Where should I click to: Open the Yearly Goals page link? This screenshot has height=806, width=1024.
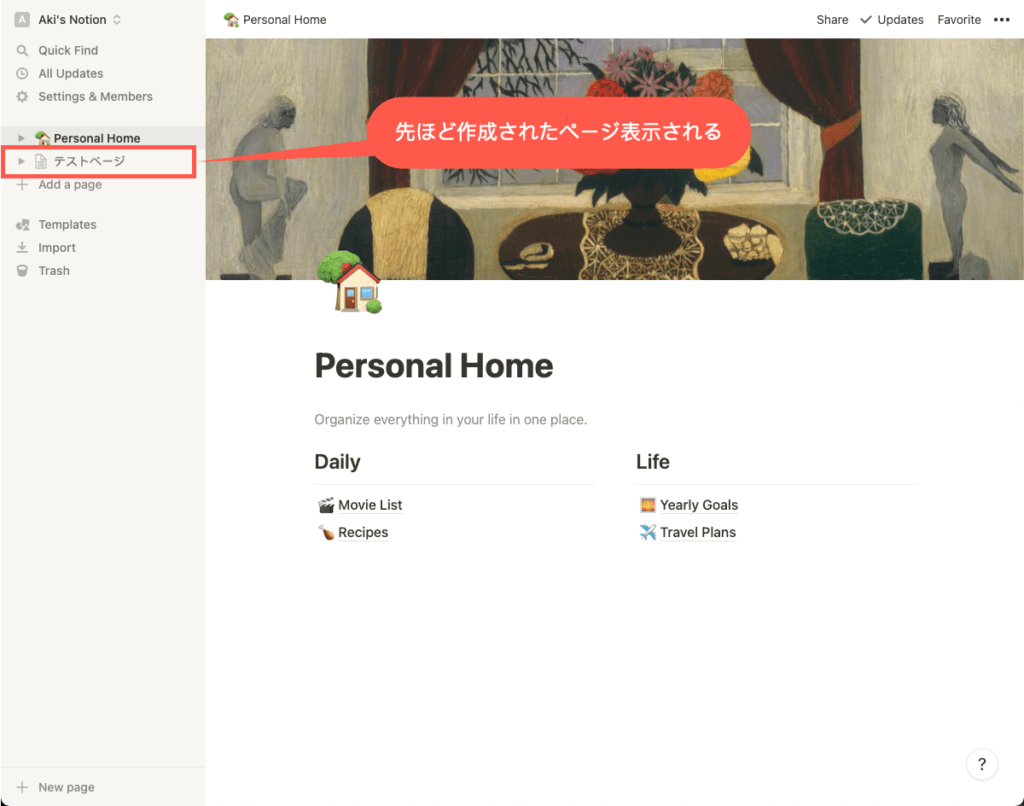[x=699, y=506]
